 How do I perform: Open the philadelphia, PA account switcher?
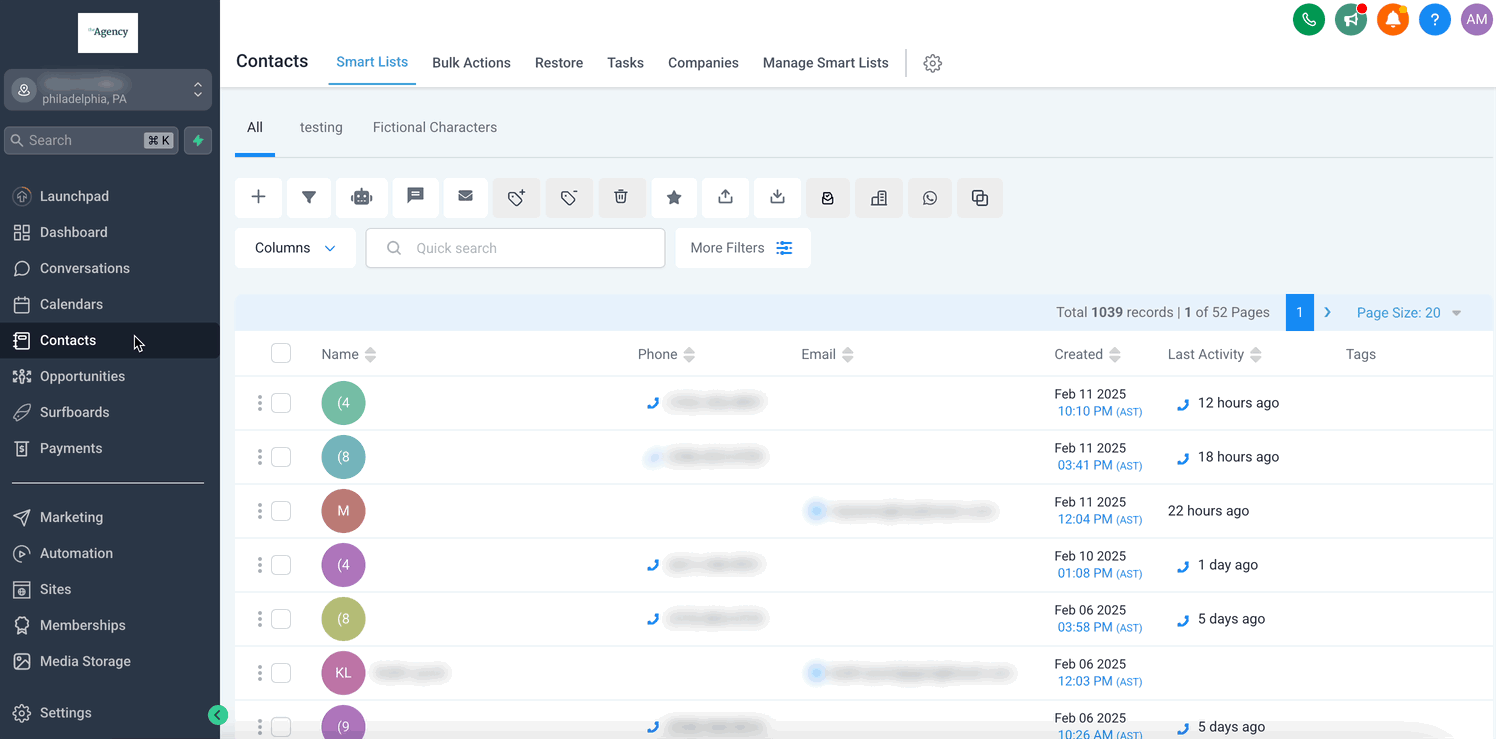pos(108,90)
